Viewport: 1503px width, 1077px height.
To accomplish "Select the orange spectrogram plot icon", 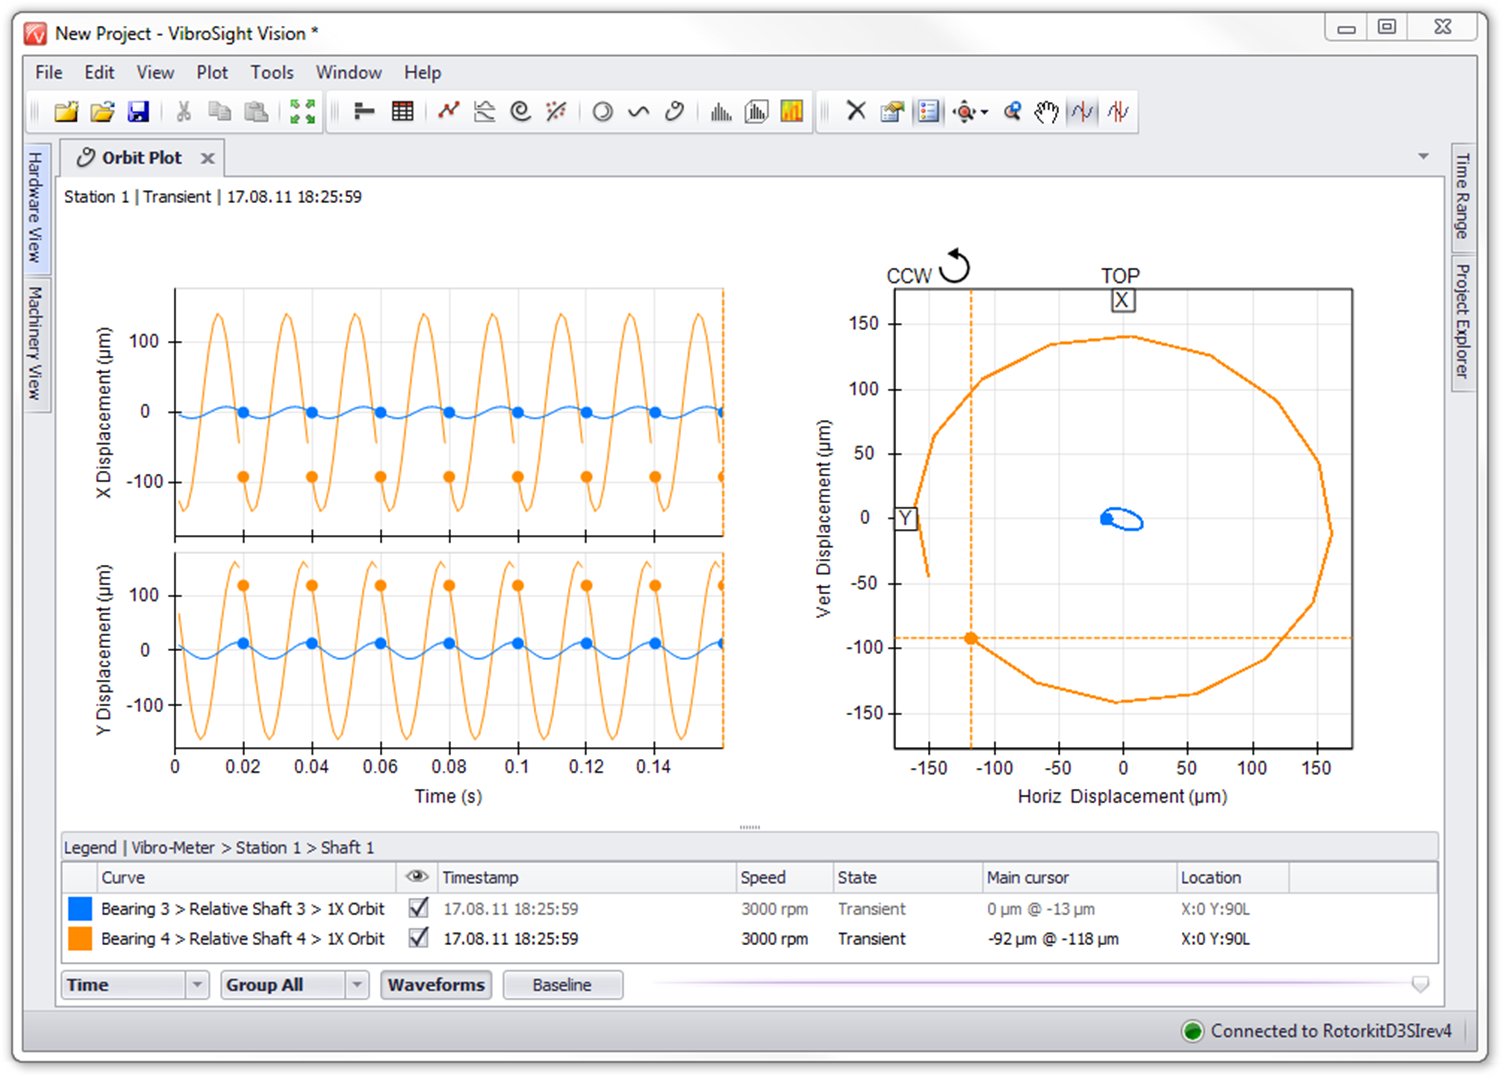I will point(792,111).
